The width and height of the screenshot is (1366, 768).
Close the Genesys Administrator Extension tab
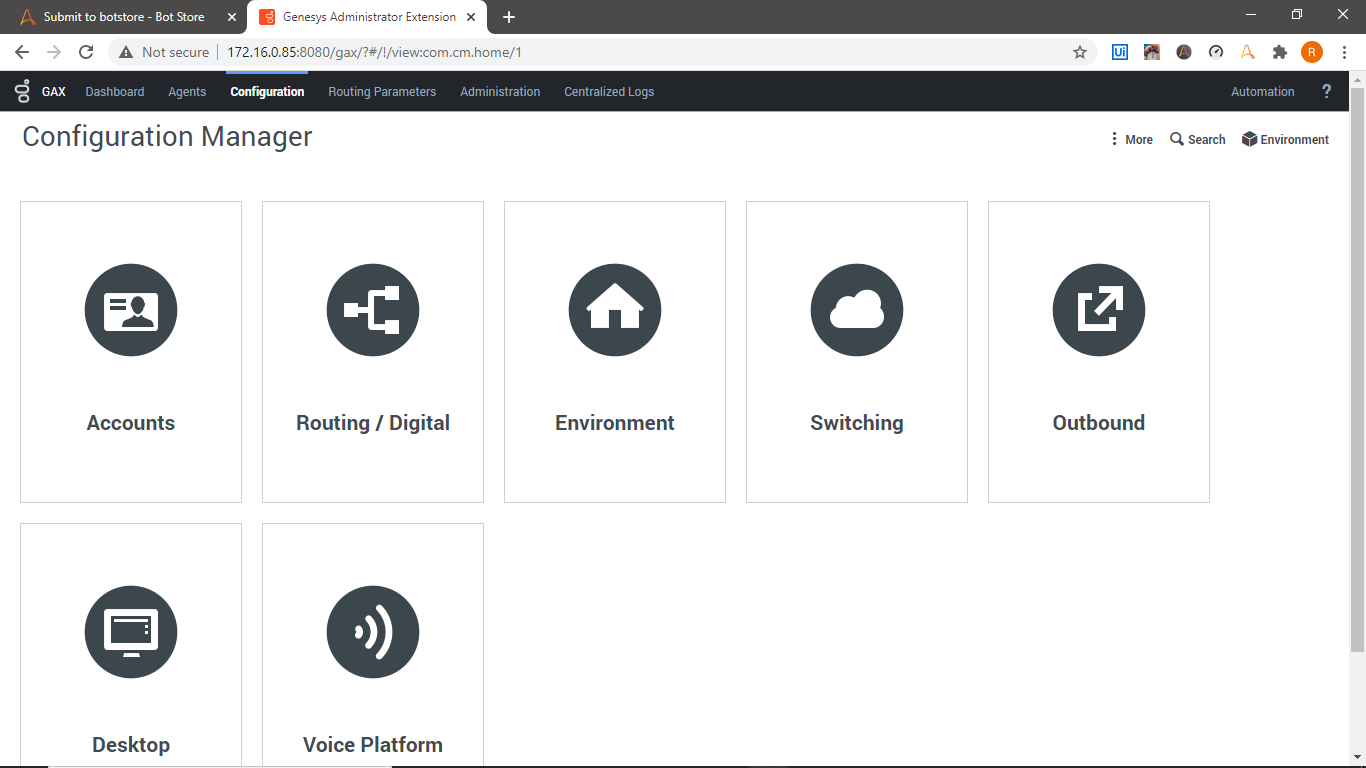[x=471, y=17]
